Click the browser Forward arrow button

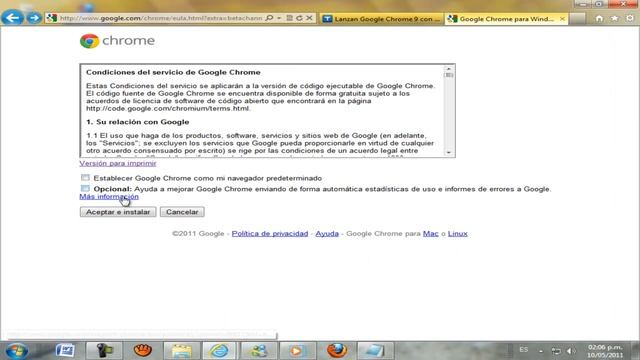pyautogui.click(x=34, y=18)
